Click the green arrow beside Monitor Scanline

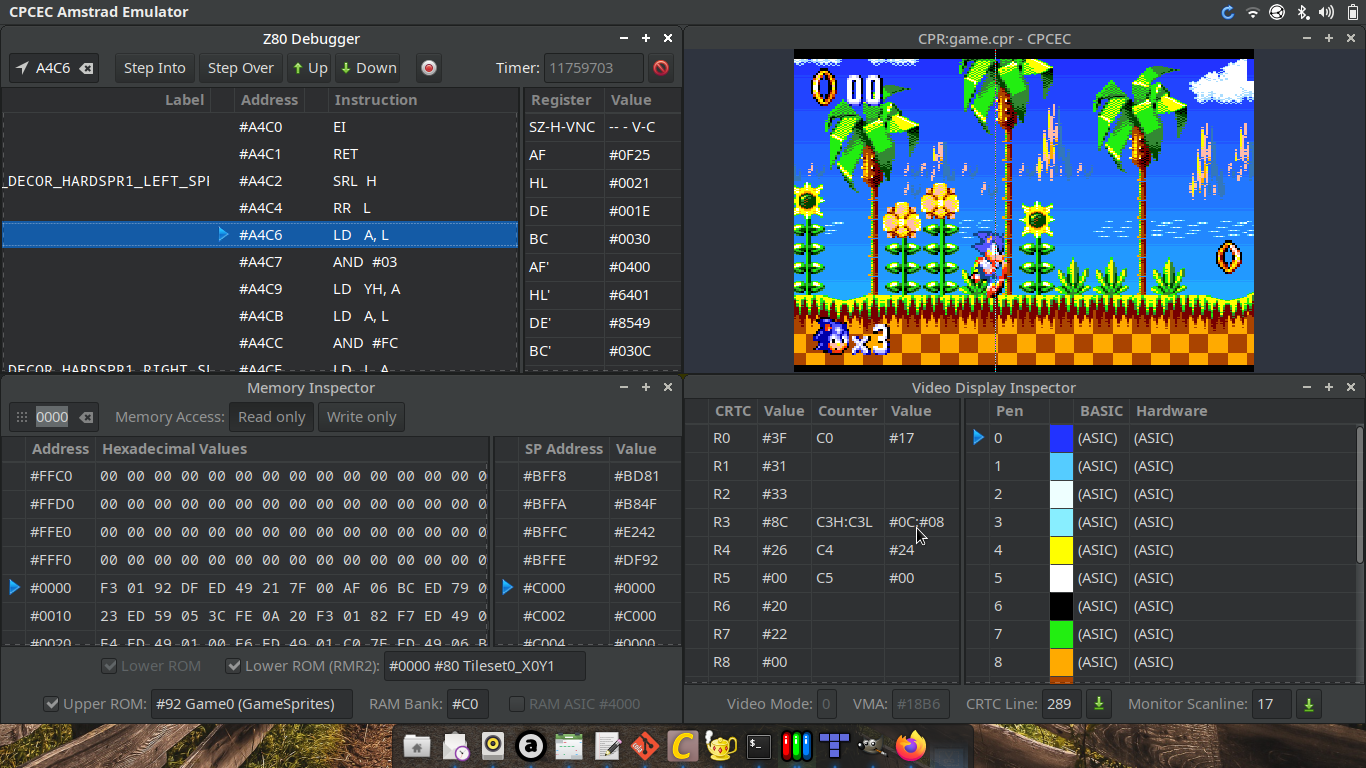click(1308, 704)
